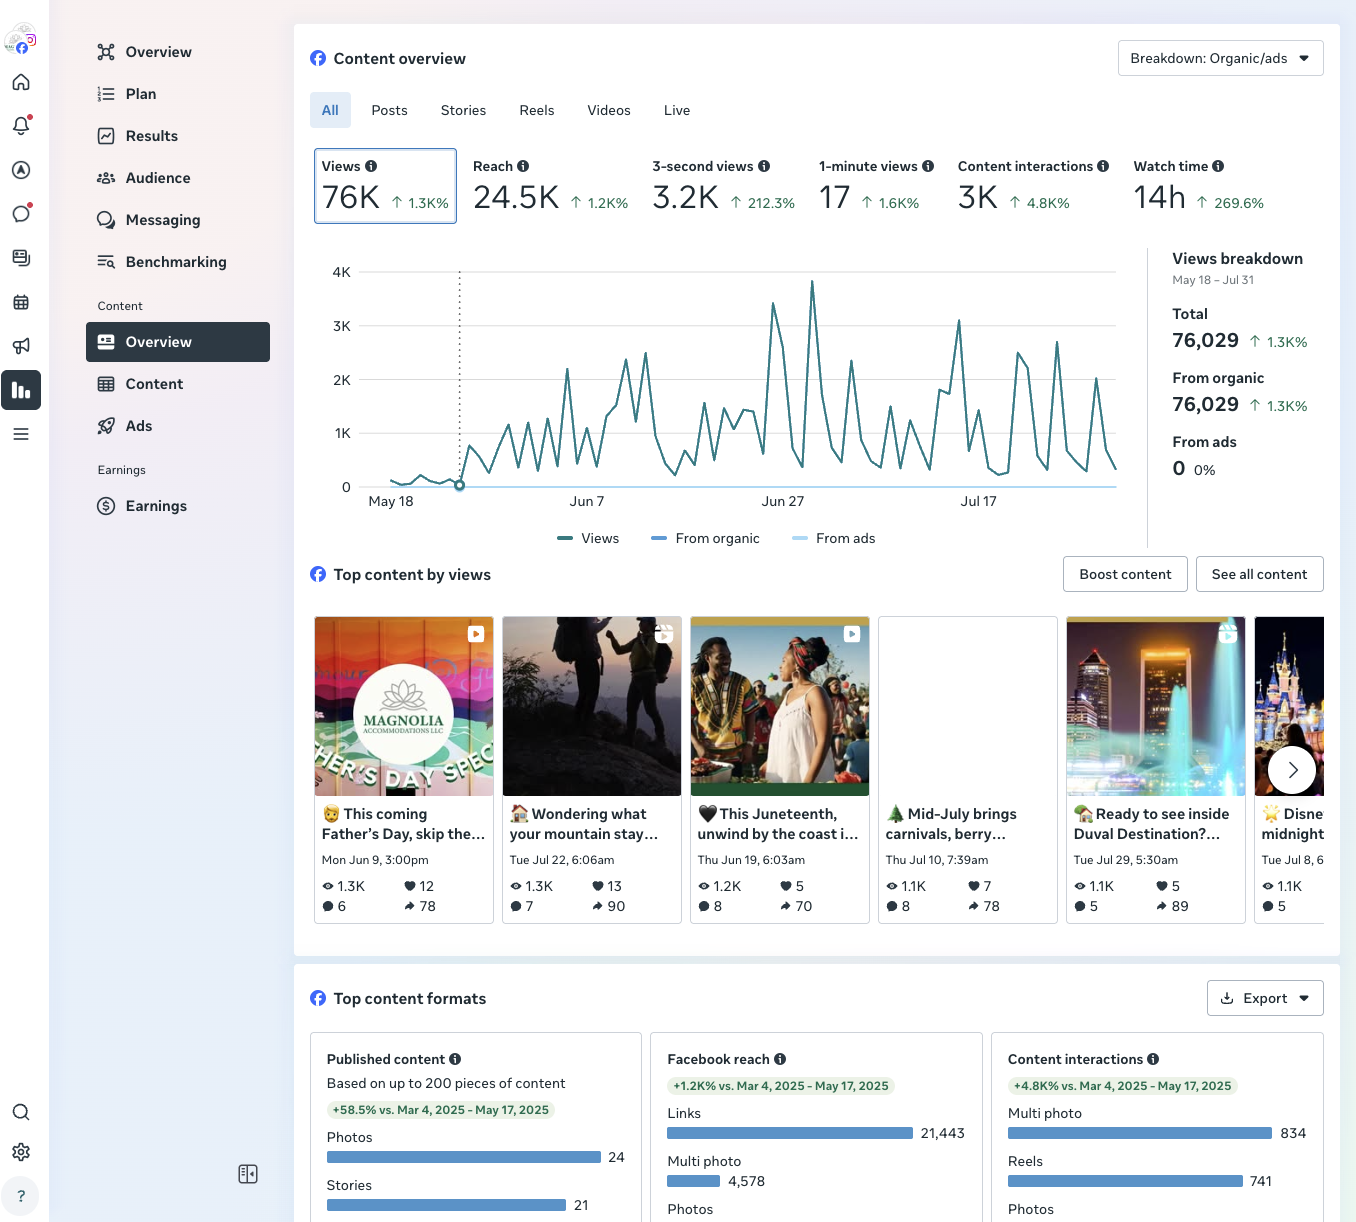Click the Boost content button
The image size is (1356, 1222).
click(1125, 574)
